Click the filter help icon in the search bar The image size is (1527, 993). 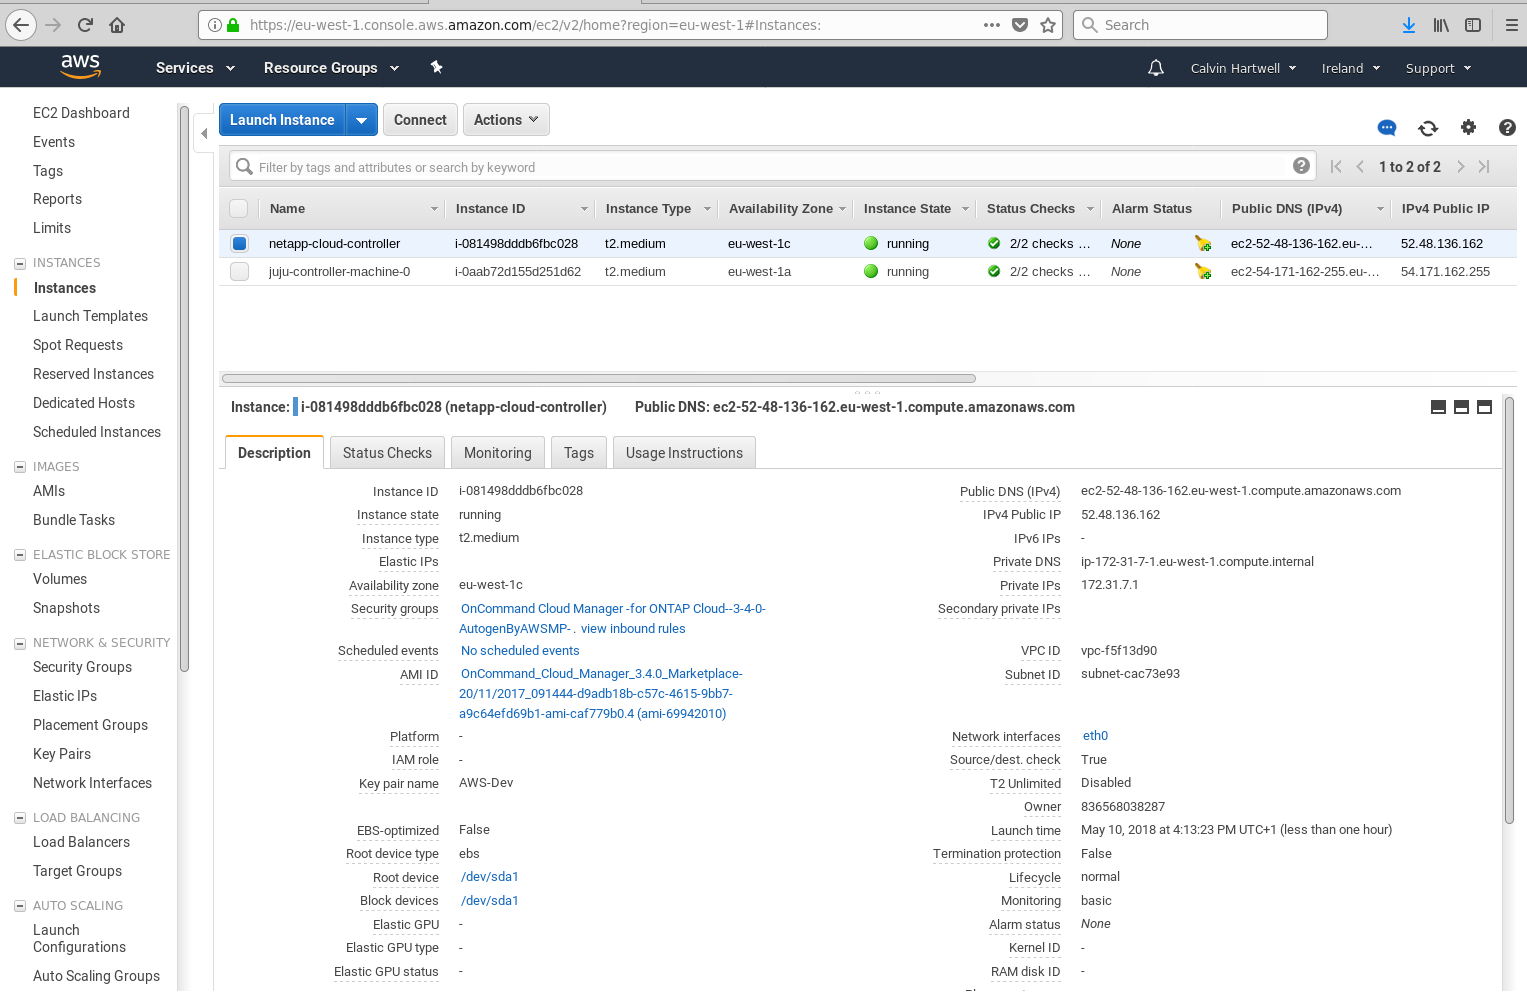[x=1301, y=166]
